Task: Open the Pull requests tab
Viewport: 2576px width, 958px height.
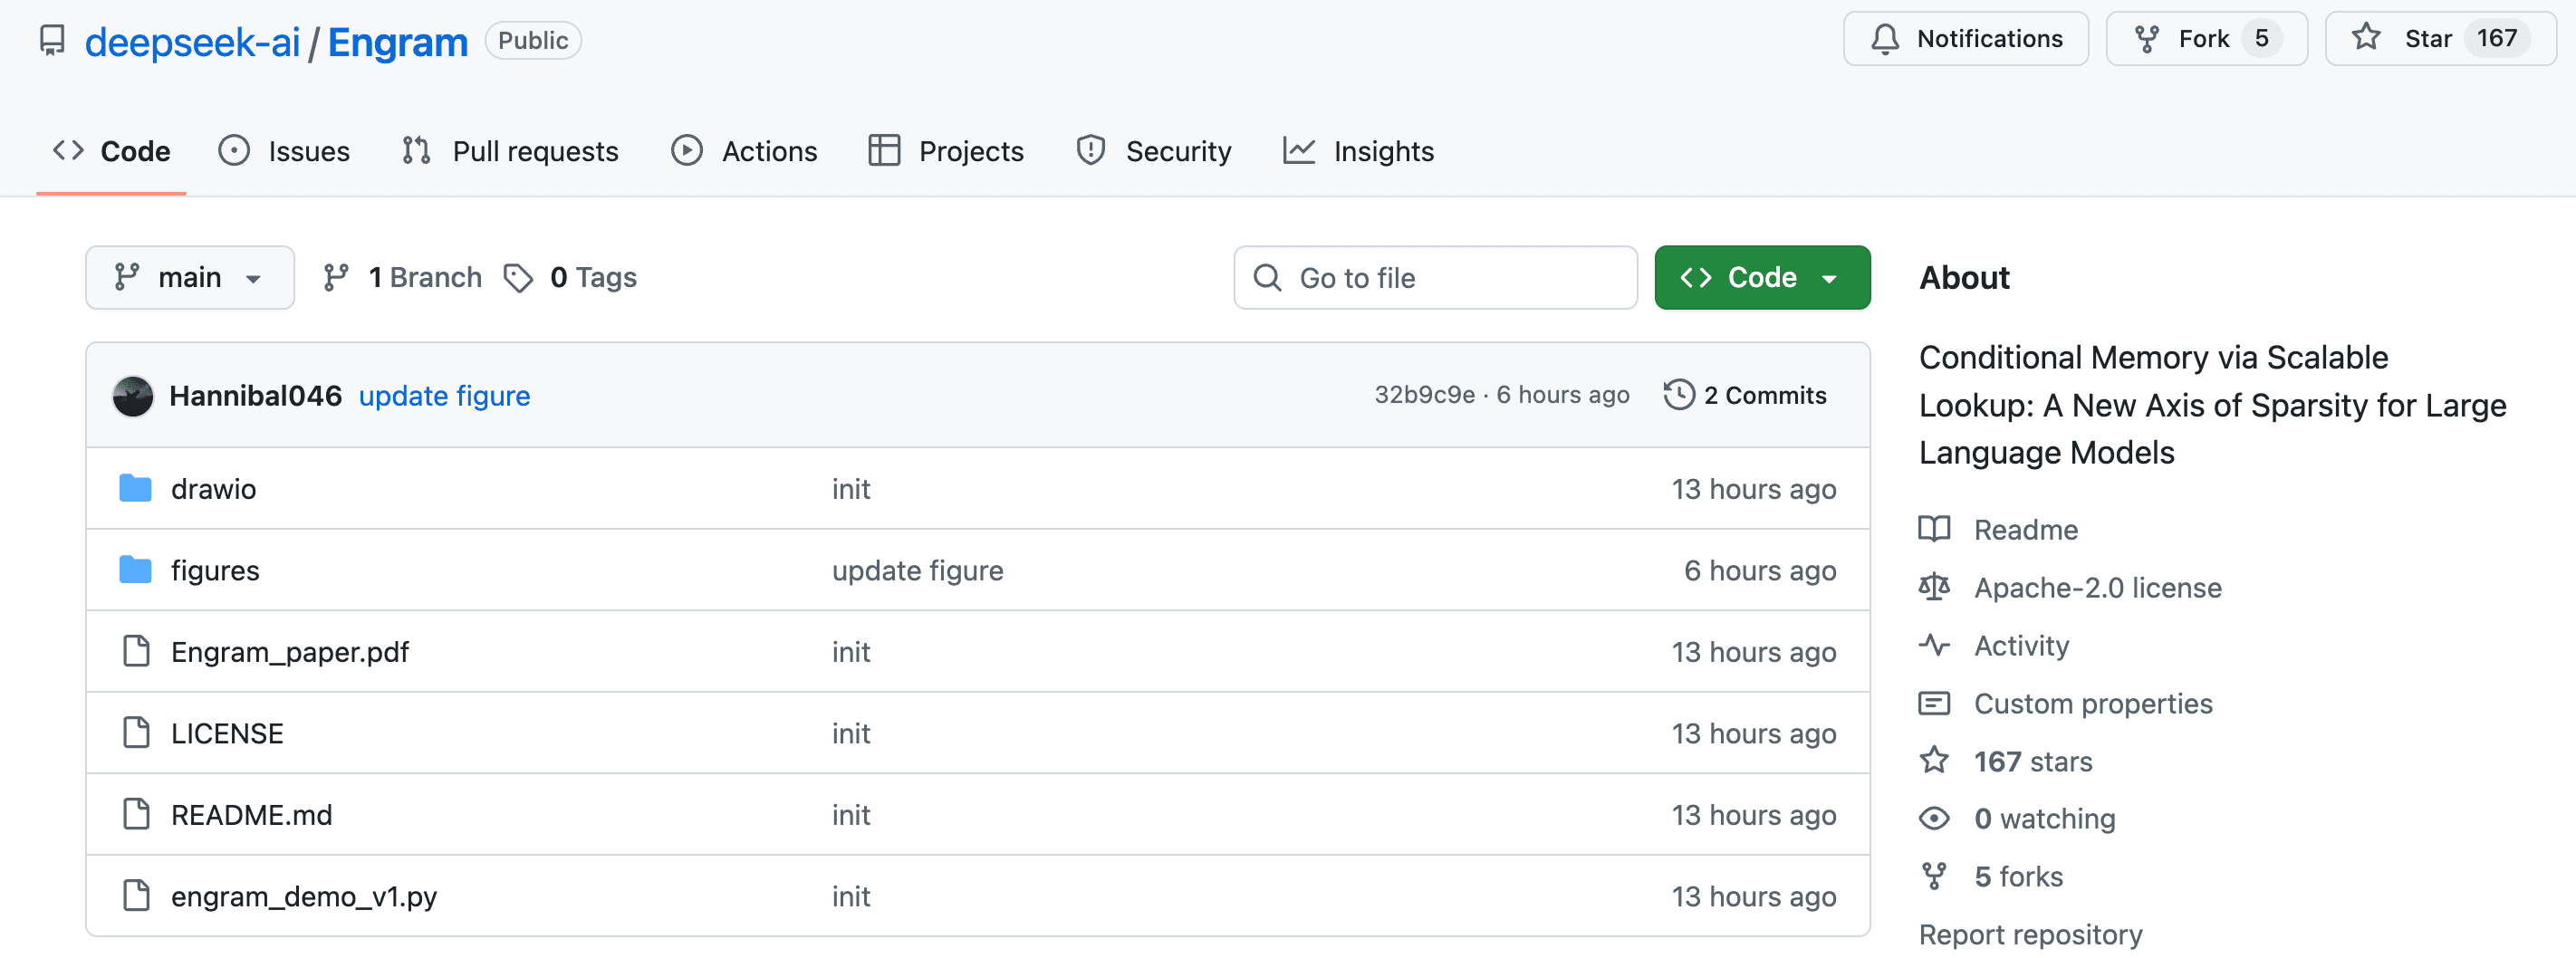Action: (x=510, y=151)
